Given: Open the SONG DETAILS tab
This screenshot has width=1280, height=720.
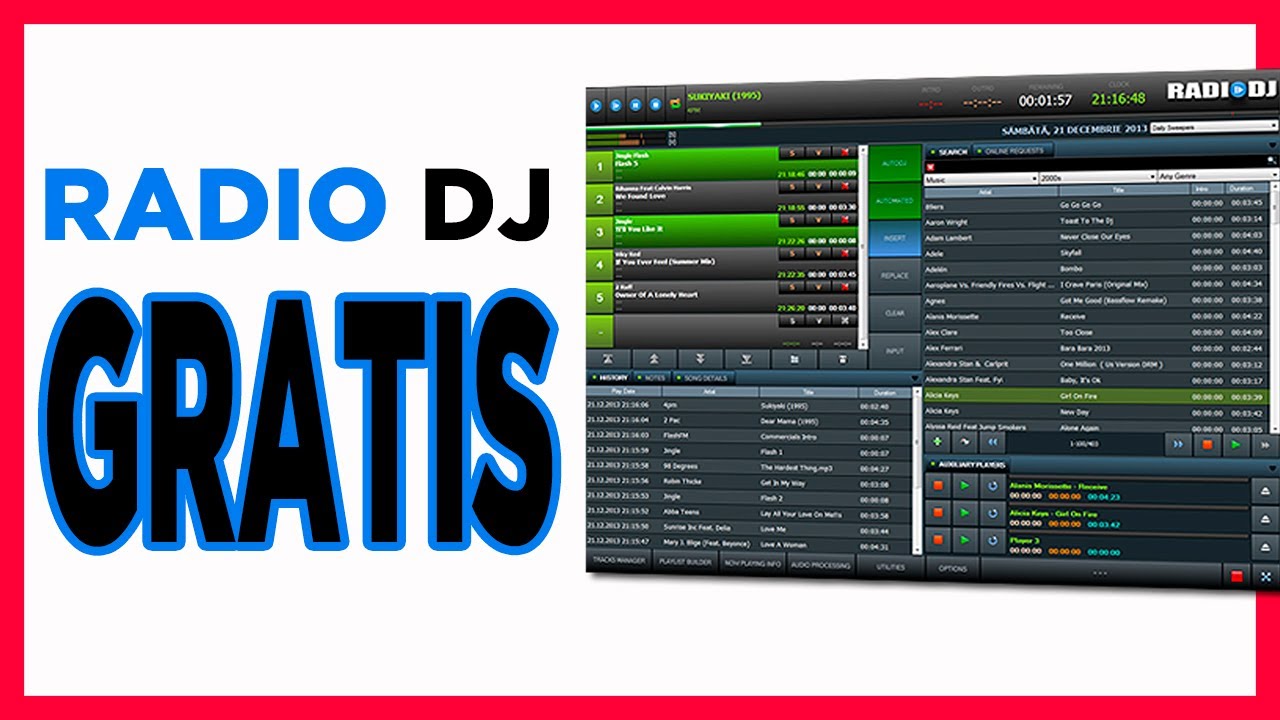Looking at the screenshot, I should 704,378.
